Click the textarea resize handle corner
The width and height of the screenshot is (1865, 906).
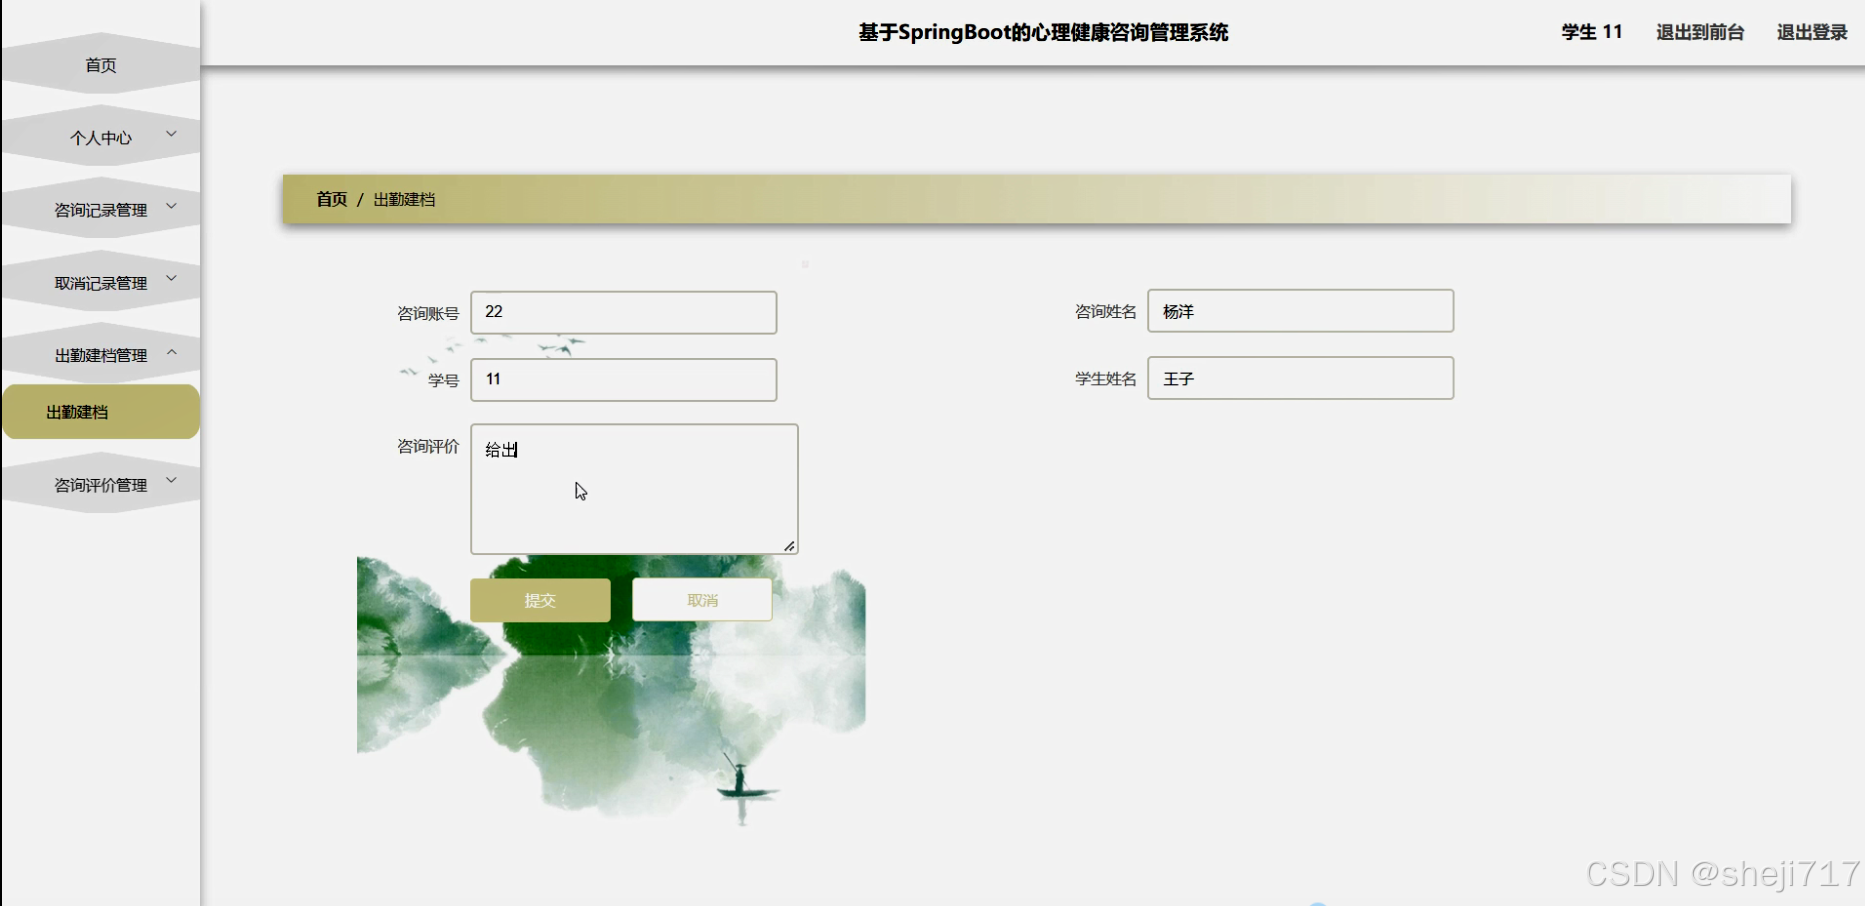(790, 546)
